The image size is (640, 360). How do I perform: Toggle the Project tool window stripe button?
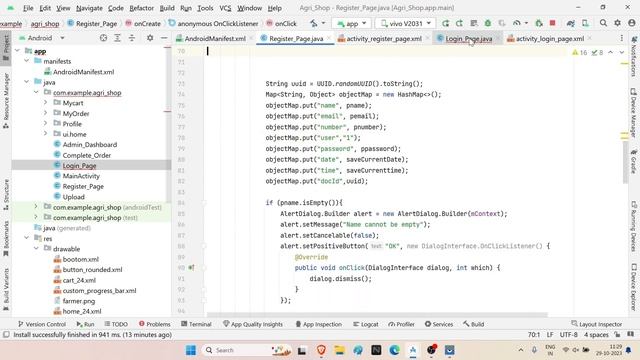tap(6, 47)
